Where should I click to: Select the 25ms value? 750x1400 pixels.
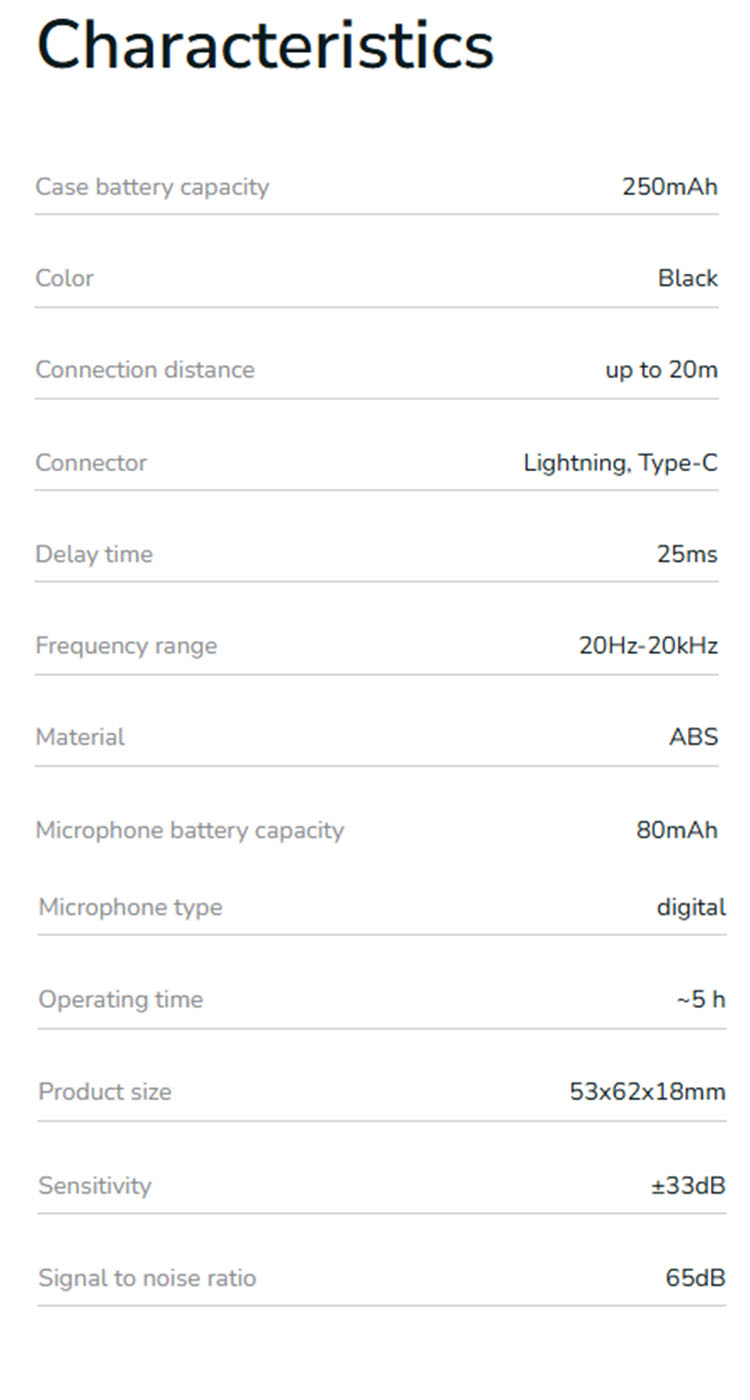[x=687, y=554]
